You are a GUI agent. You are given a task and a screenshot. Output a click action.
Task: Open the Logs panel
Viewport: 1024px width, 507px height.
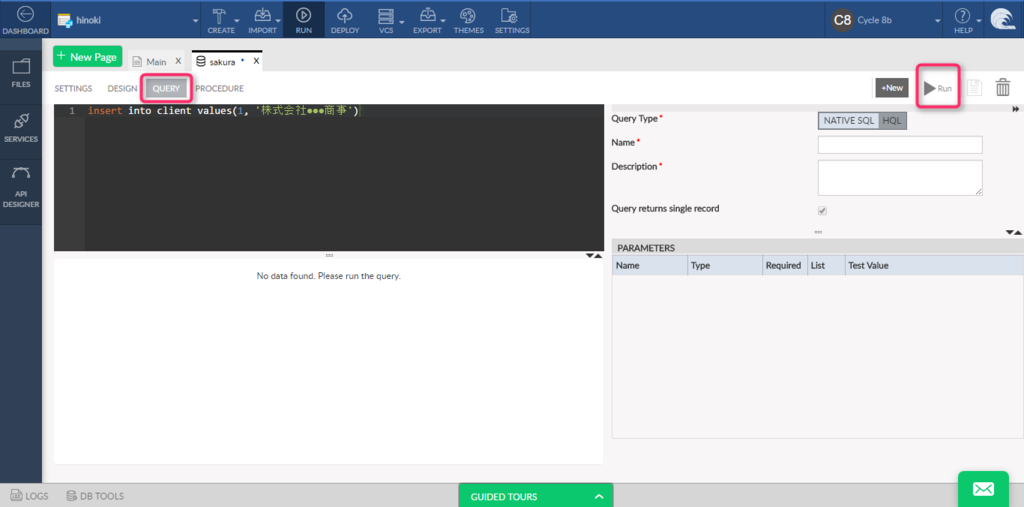pyautogui.click(x=29, y=497)
